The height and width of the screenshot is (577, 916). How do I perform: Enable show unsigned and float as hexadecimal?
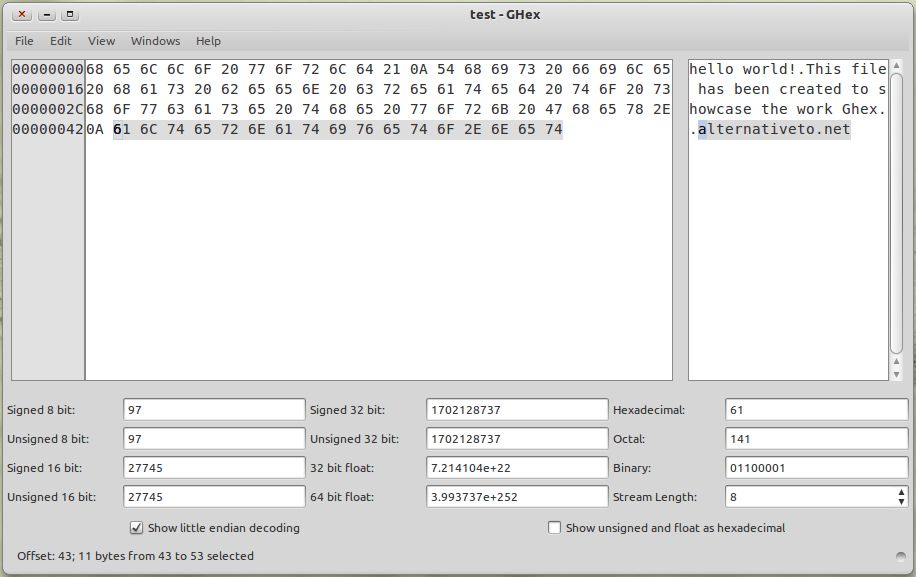554,528
